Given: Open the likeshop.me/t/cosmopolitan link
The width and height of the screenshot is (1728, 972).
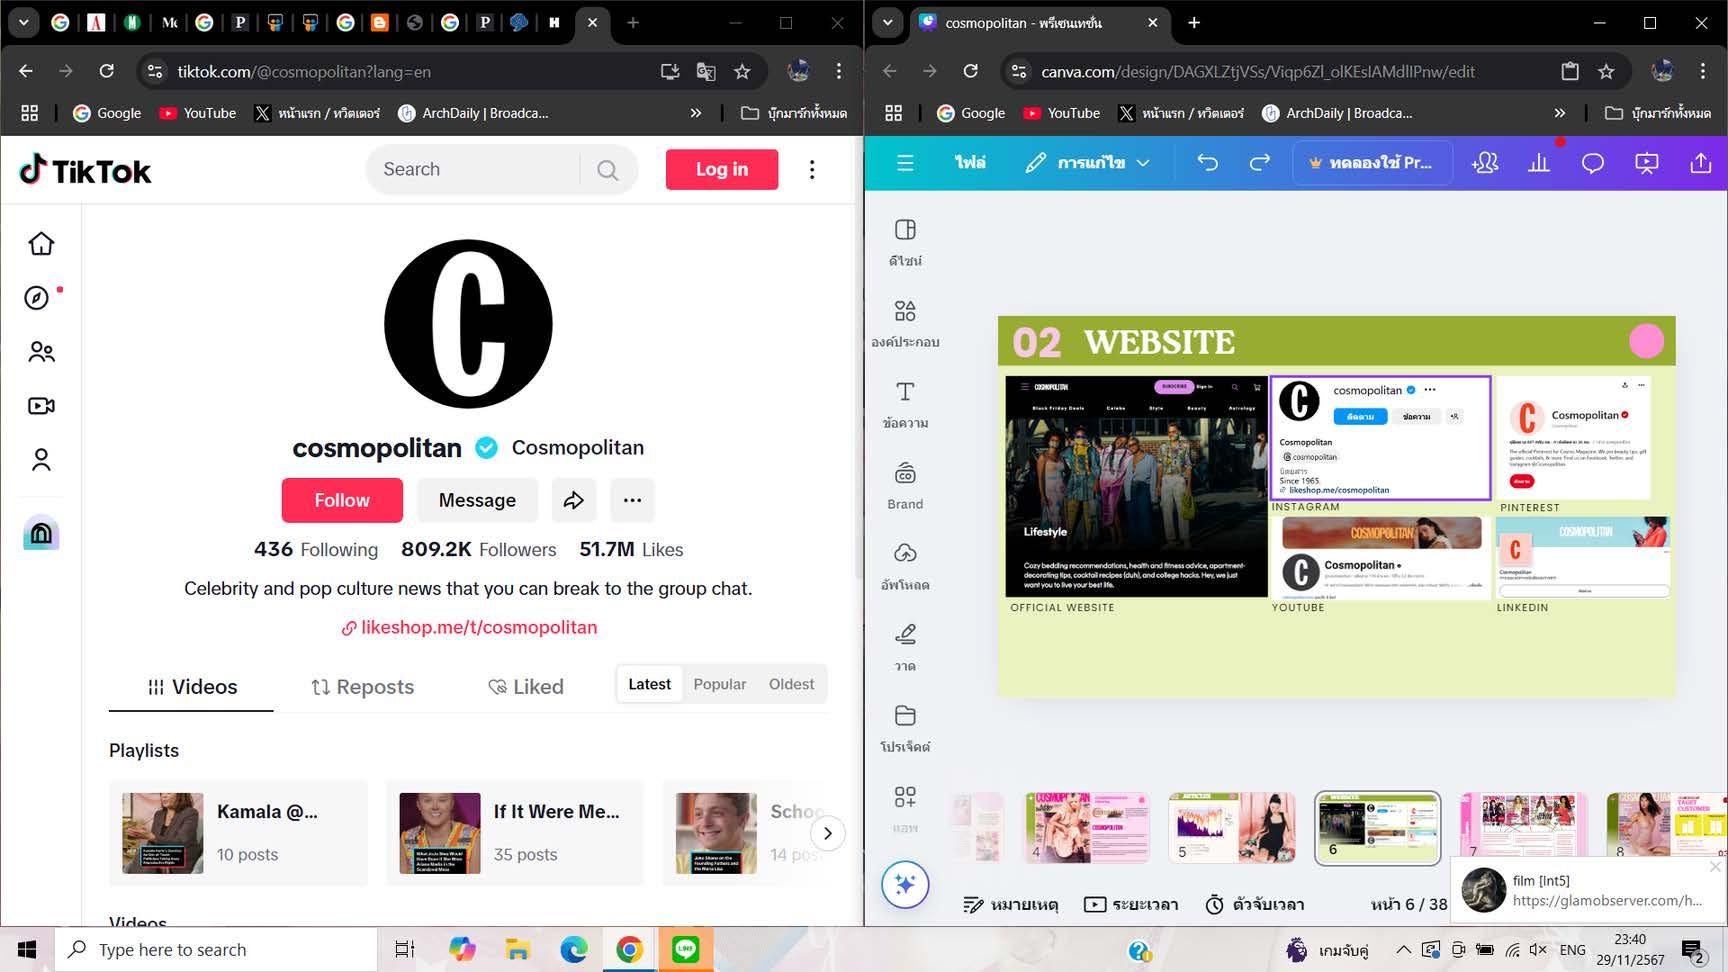Looking at the screenshot, I should [468, 627].
